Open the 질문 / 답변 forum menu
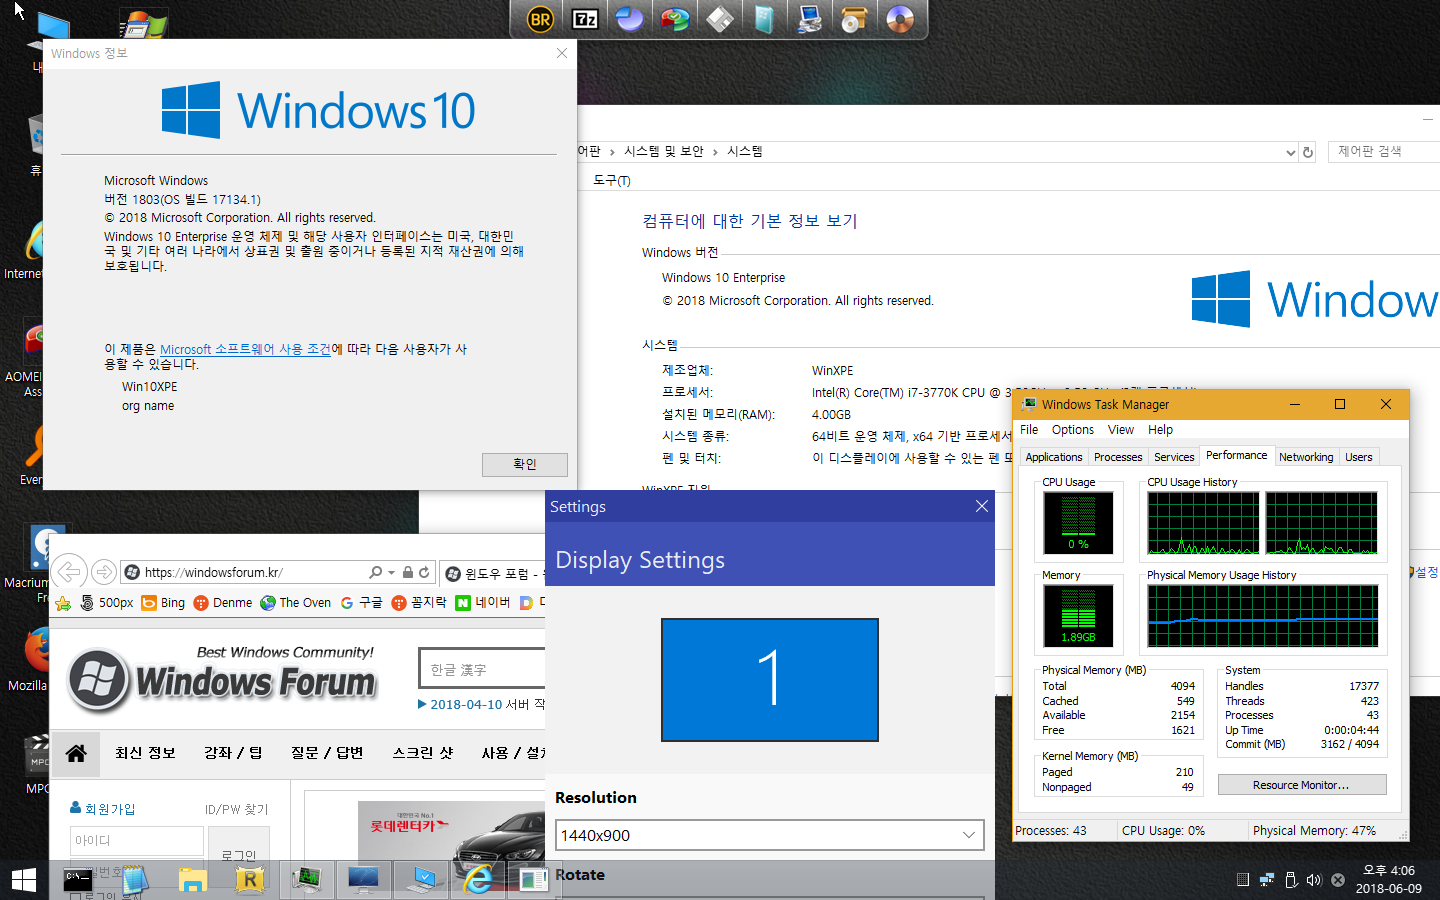Viewport: 1440px width, 900px height. pos(327,753)
